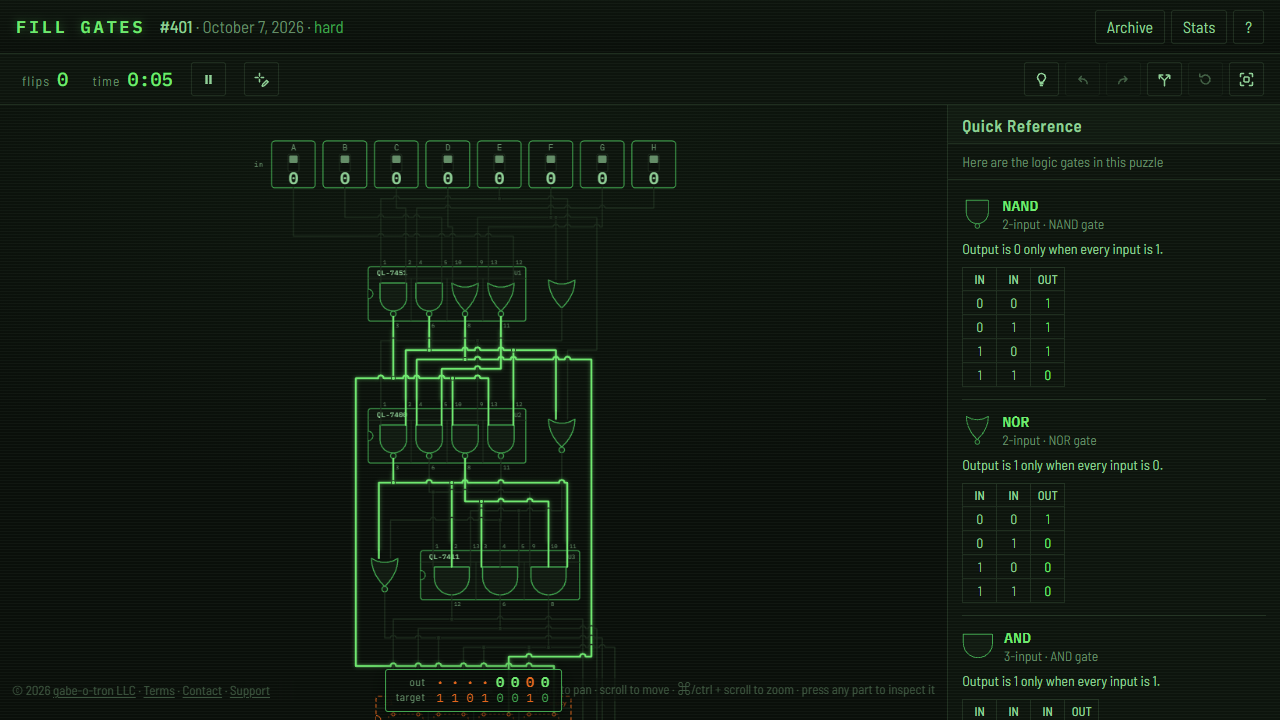Click the lightbulb hint icon
This screenshot has width=1280, height=720.
(1041, 80)
